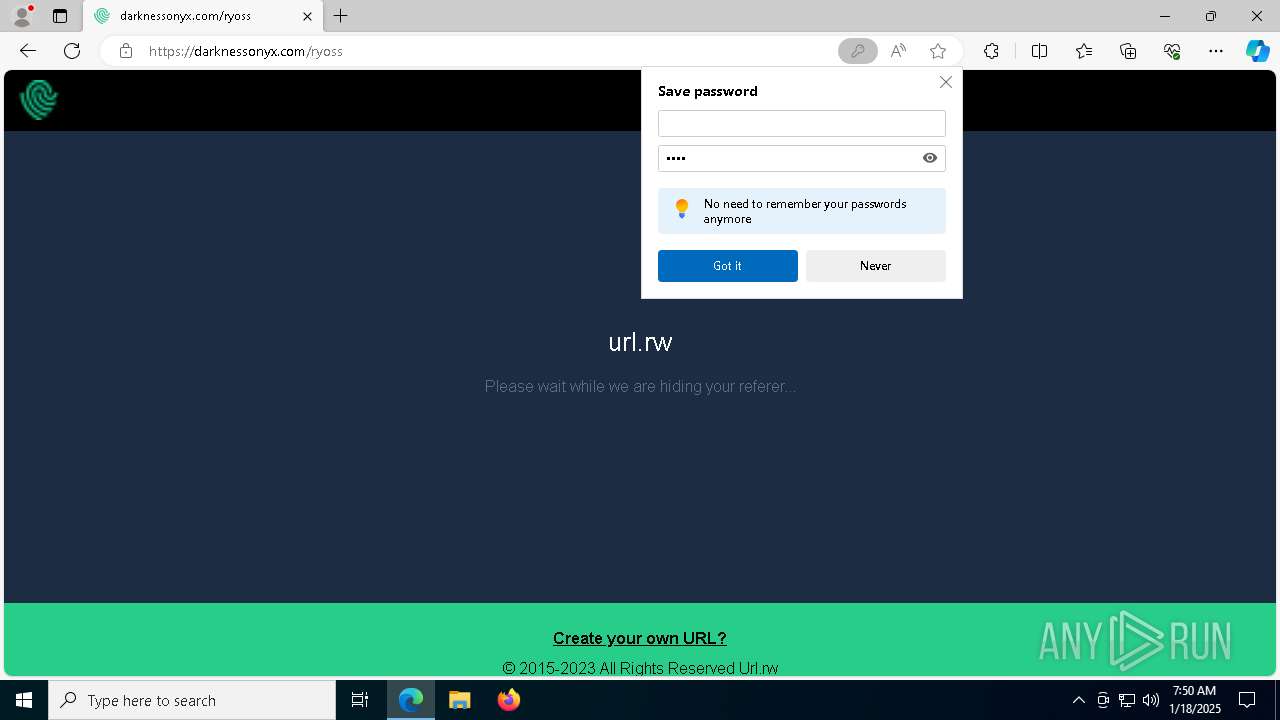Image resolution: width=1280 pixels, height=720 pixels.
Task: Click the Never button
Action: 876,266
